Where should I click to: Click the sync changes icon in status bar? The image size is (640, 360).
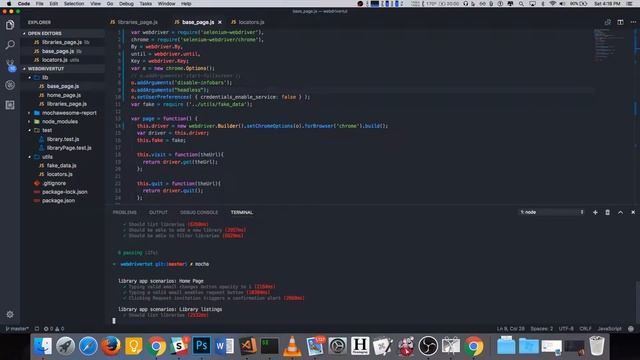click(37, 329)
